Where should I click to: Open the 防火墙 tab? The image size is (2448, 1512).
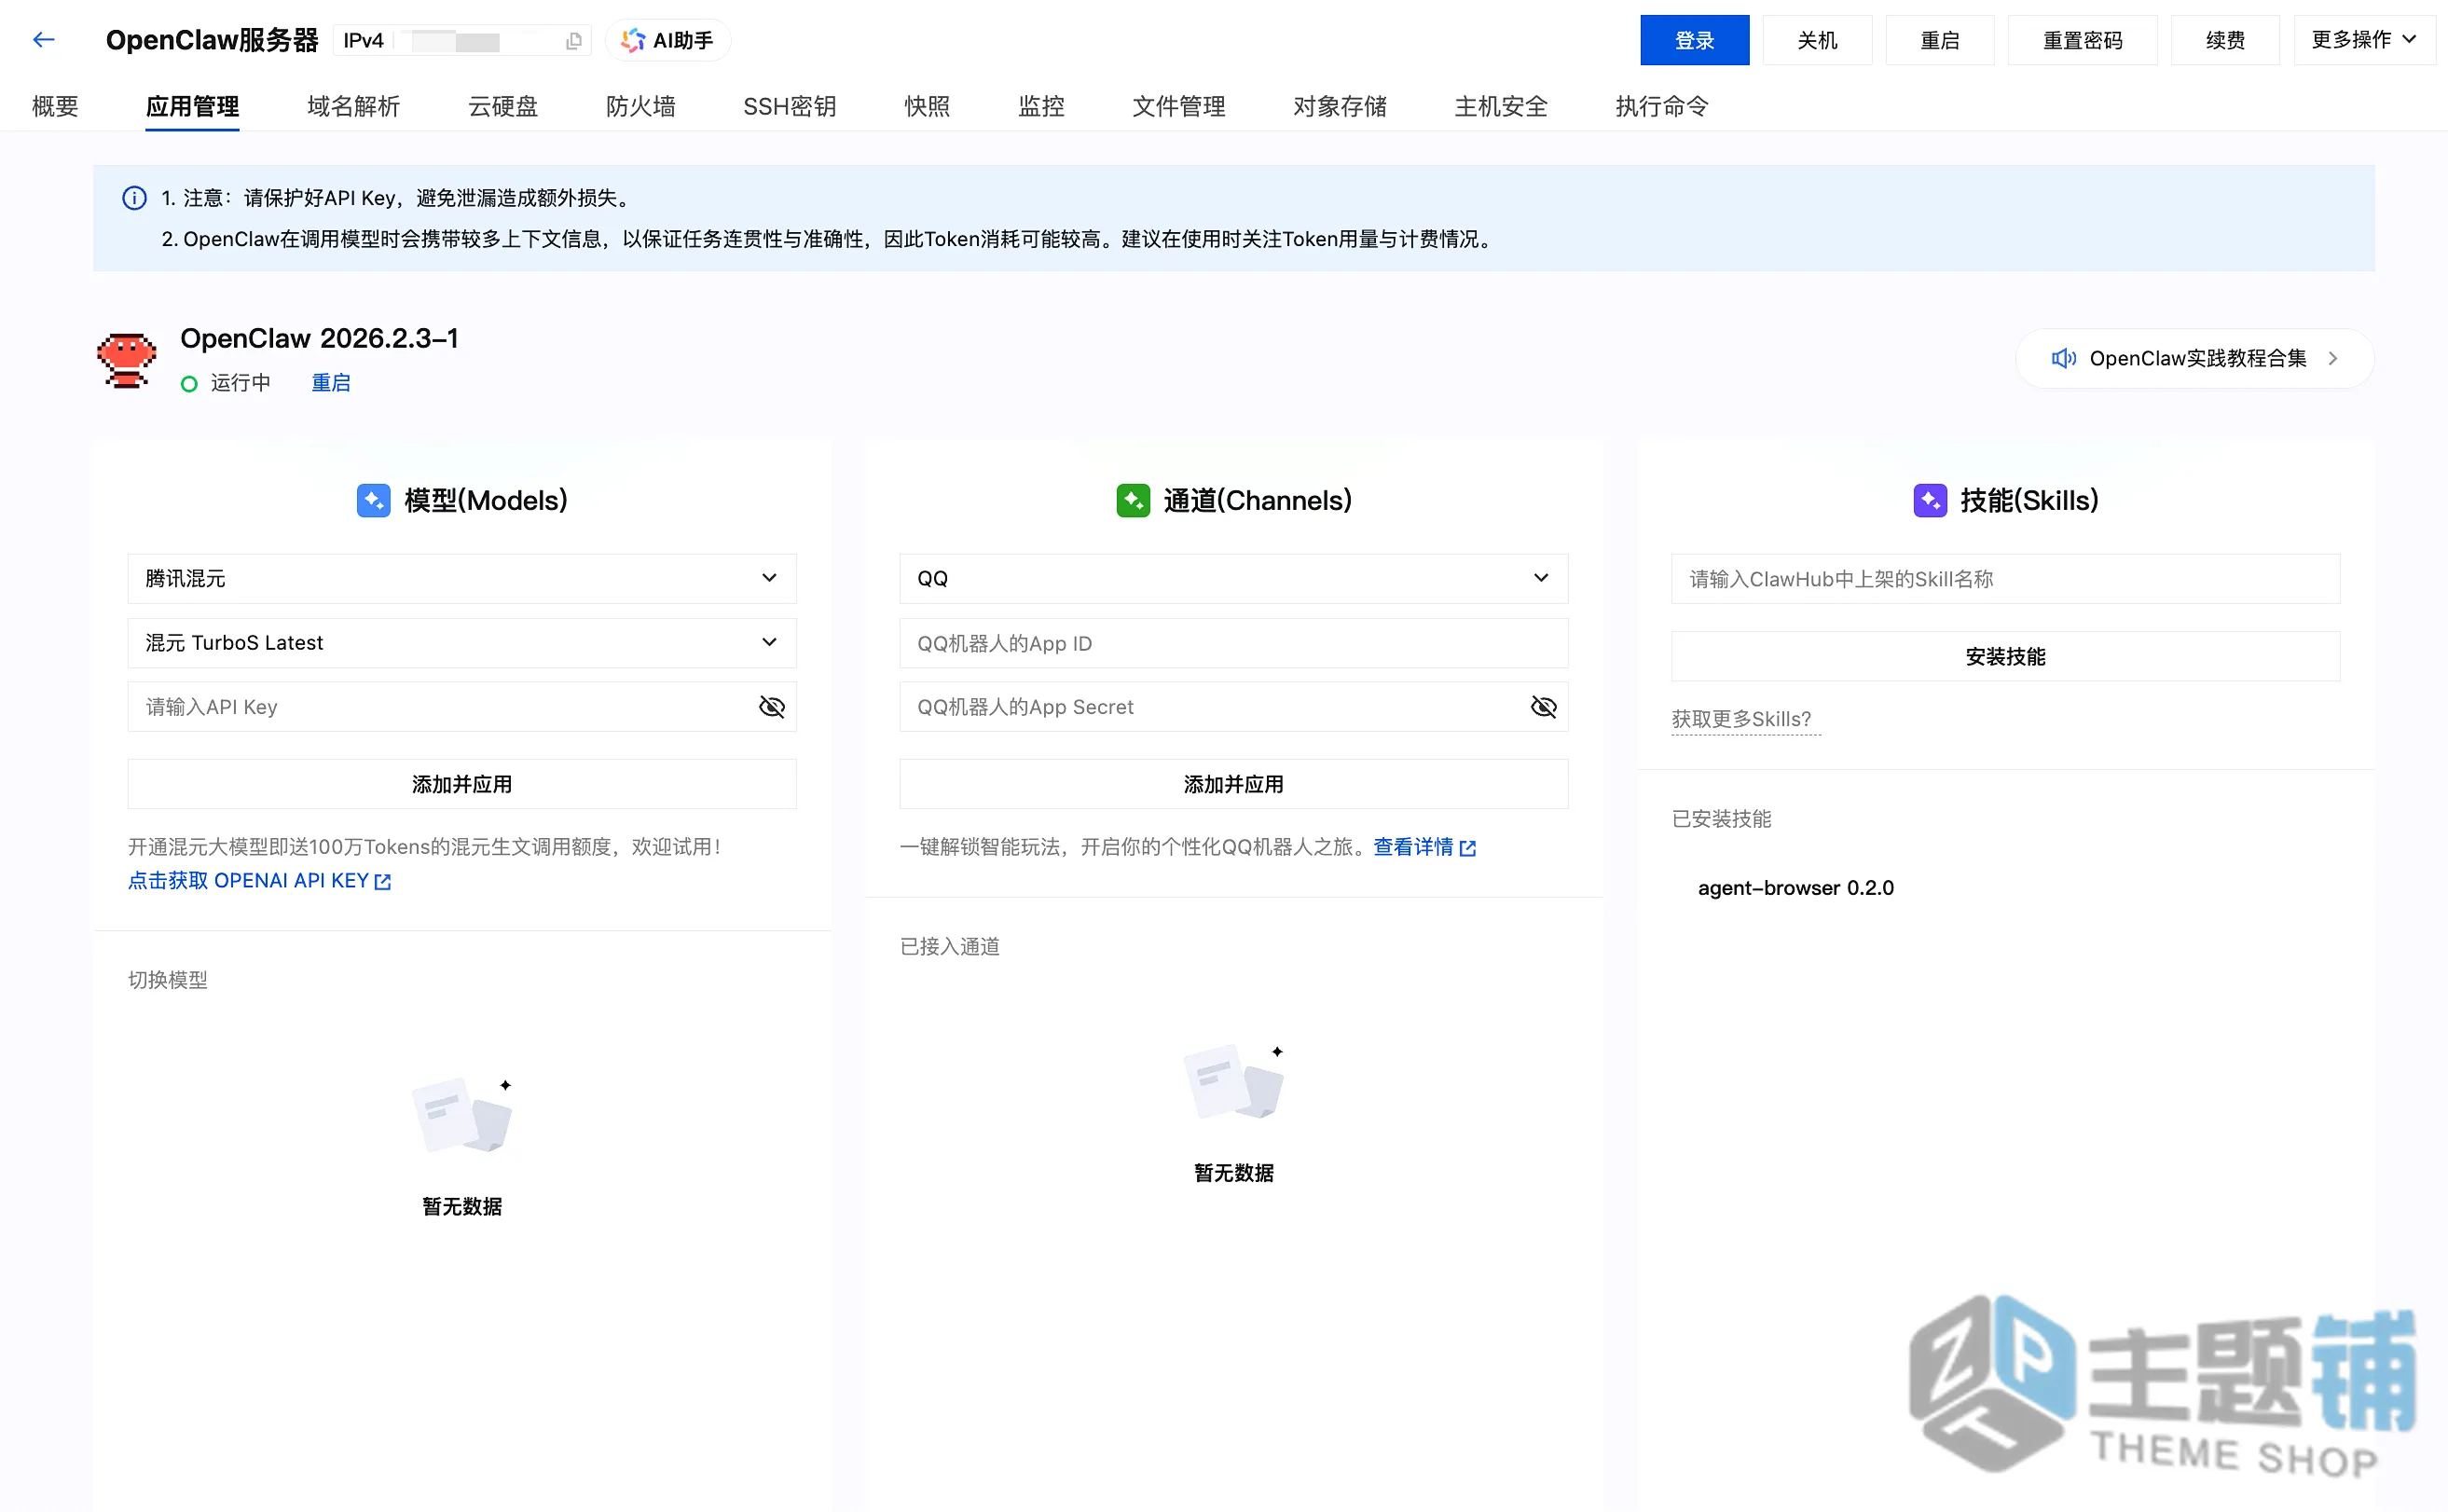point(640,106)
